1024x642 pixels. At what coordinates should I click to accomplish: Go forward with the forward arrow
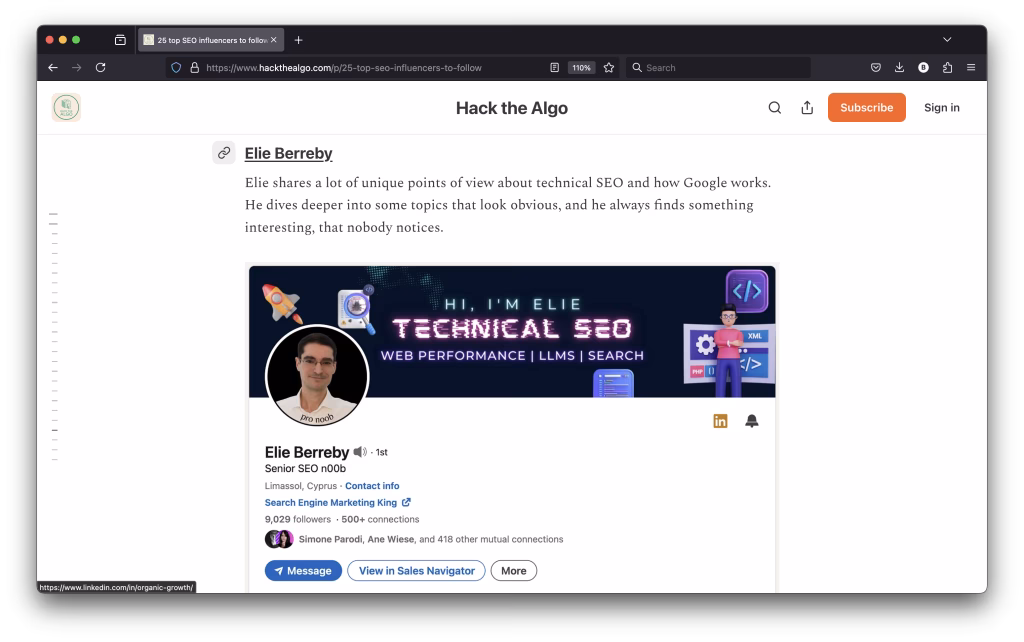[76, 67]
